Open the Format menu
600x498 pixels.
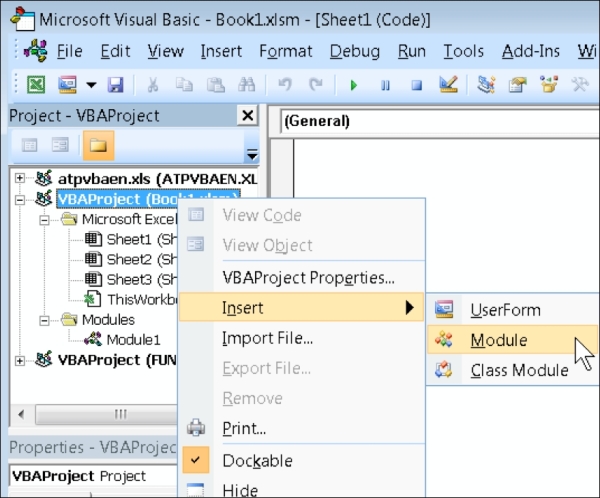click(286, 51)
